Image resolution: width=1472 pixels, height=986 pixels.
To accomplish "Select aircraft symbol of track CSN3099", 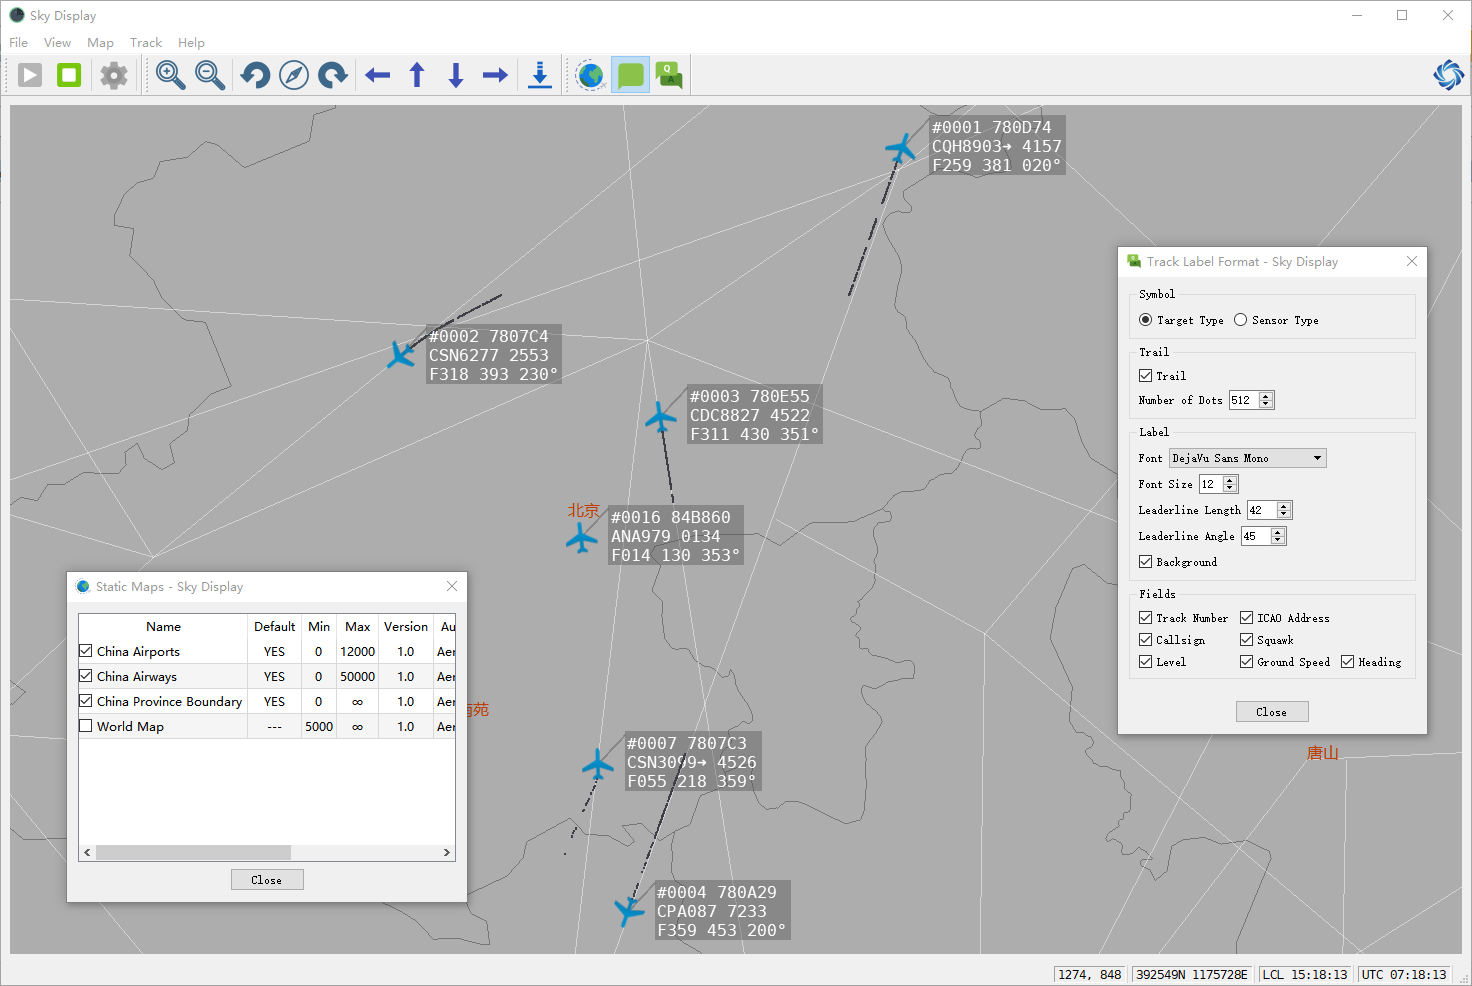I will pos(597,765).
